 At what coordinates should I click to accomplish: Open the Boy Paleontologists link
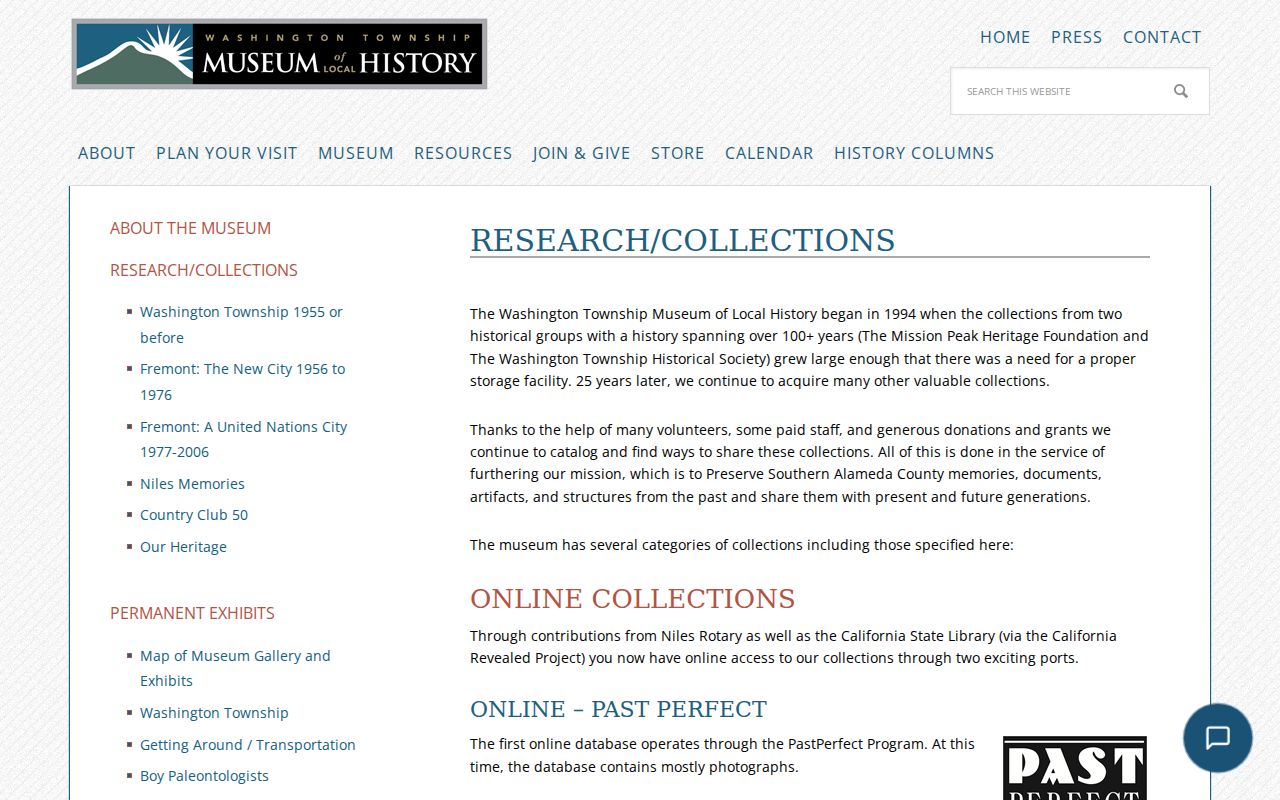click(204, 776)
